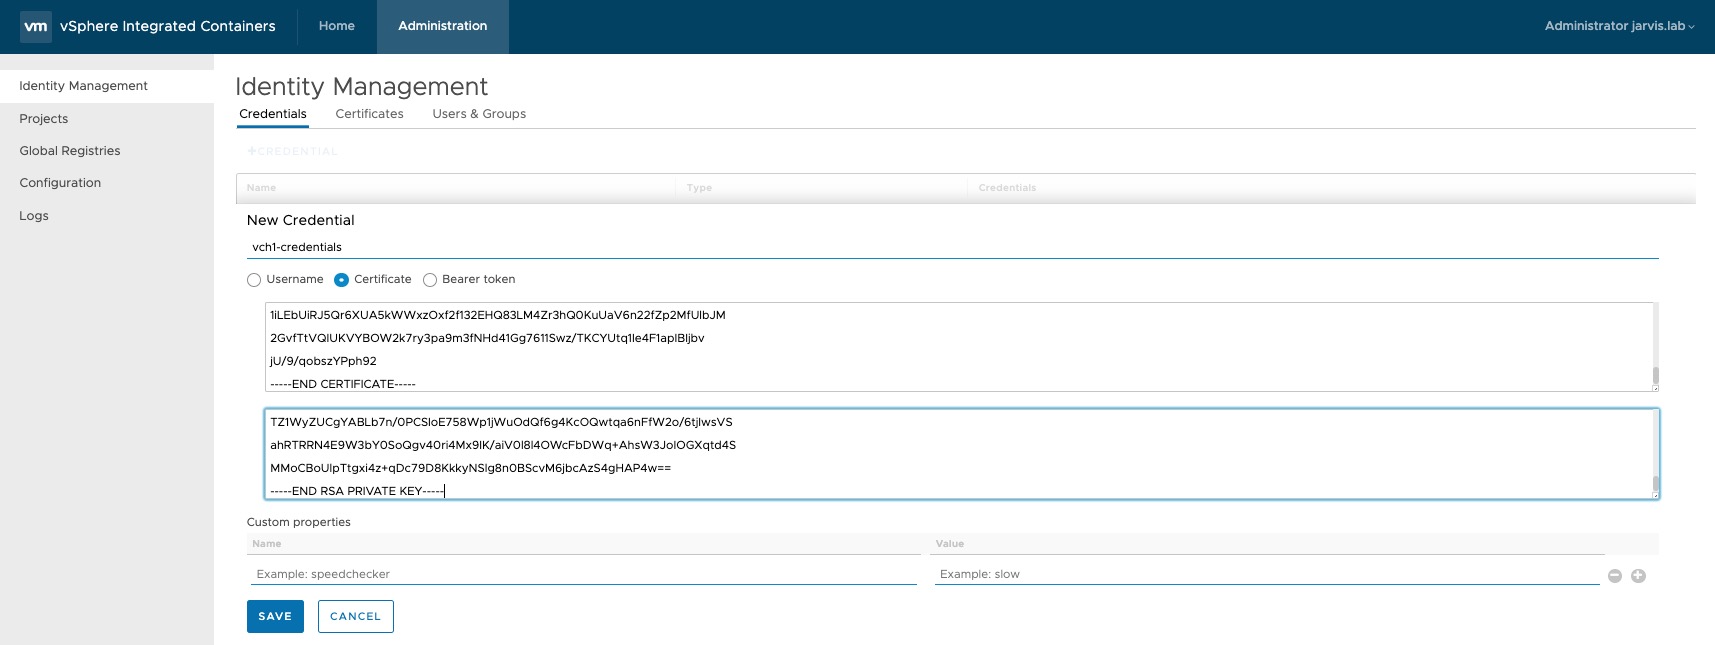The width and height of the screenshot is (1715, 645).
Task: Click the Credentials column header in table
Action: pyautogui.click(x=1007, y=188)
